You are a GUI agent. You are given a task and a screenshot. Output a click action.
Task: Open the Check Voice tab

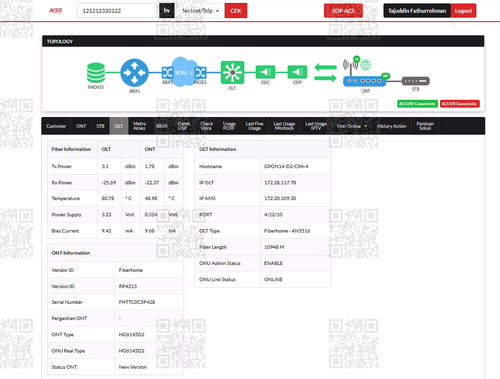206,126
